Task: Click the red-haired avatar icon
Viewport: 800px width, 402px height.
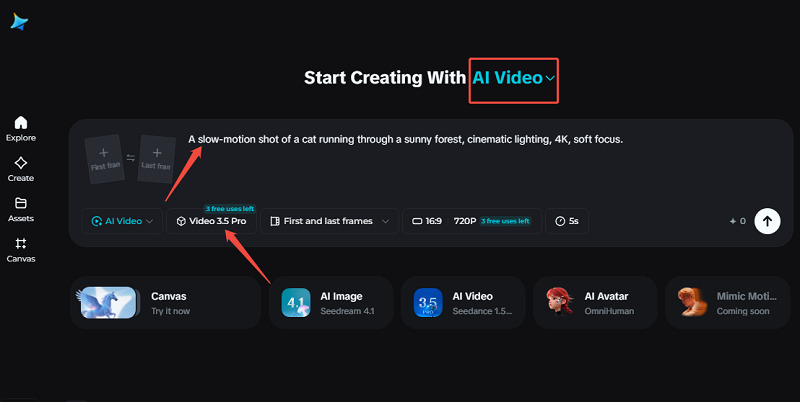Action: pos(560,302)
